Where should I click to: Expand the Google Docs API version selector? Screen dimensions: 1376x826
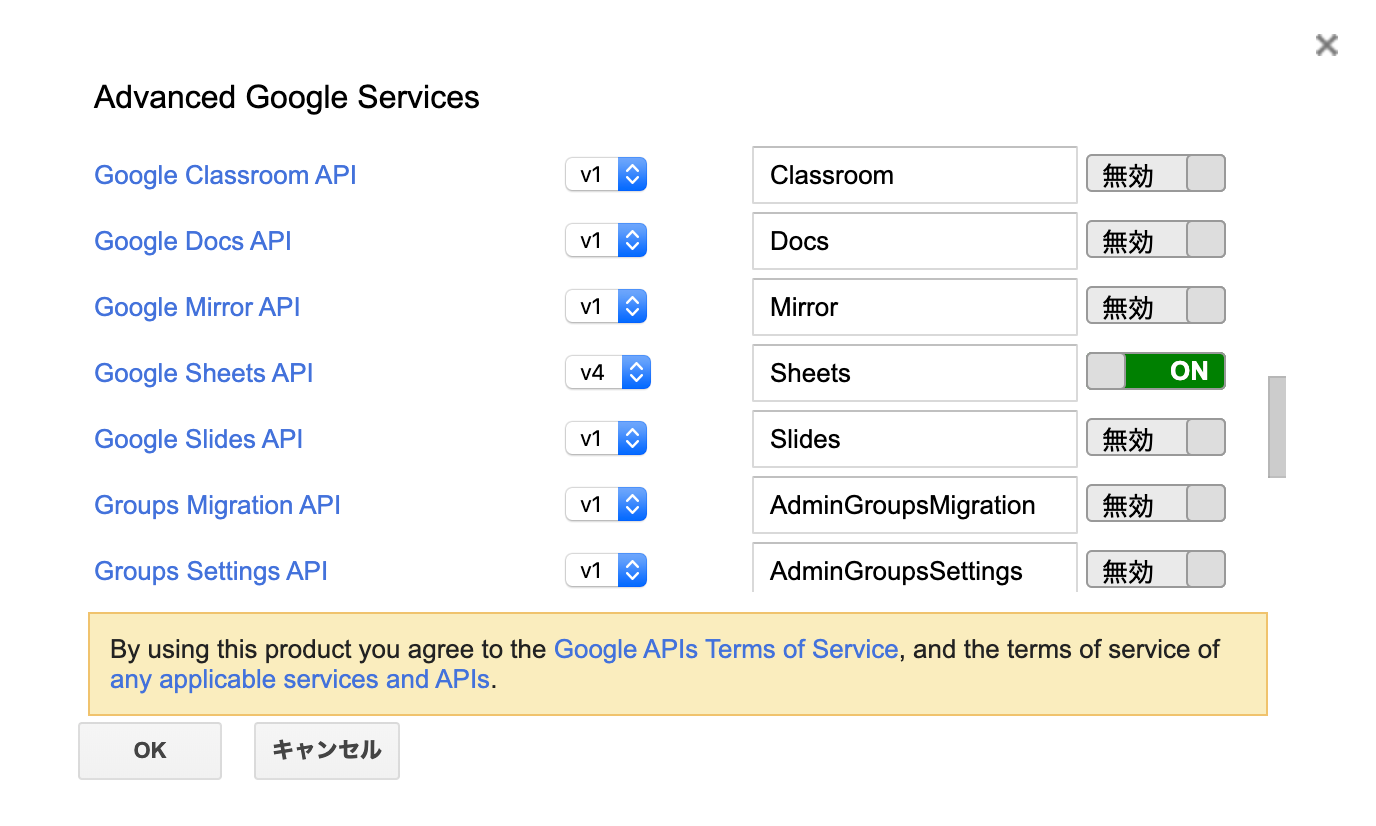(606, 241)
